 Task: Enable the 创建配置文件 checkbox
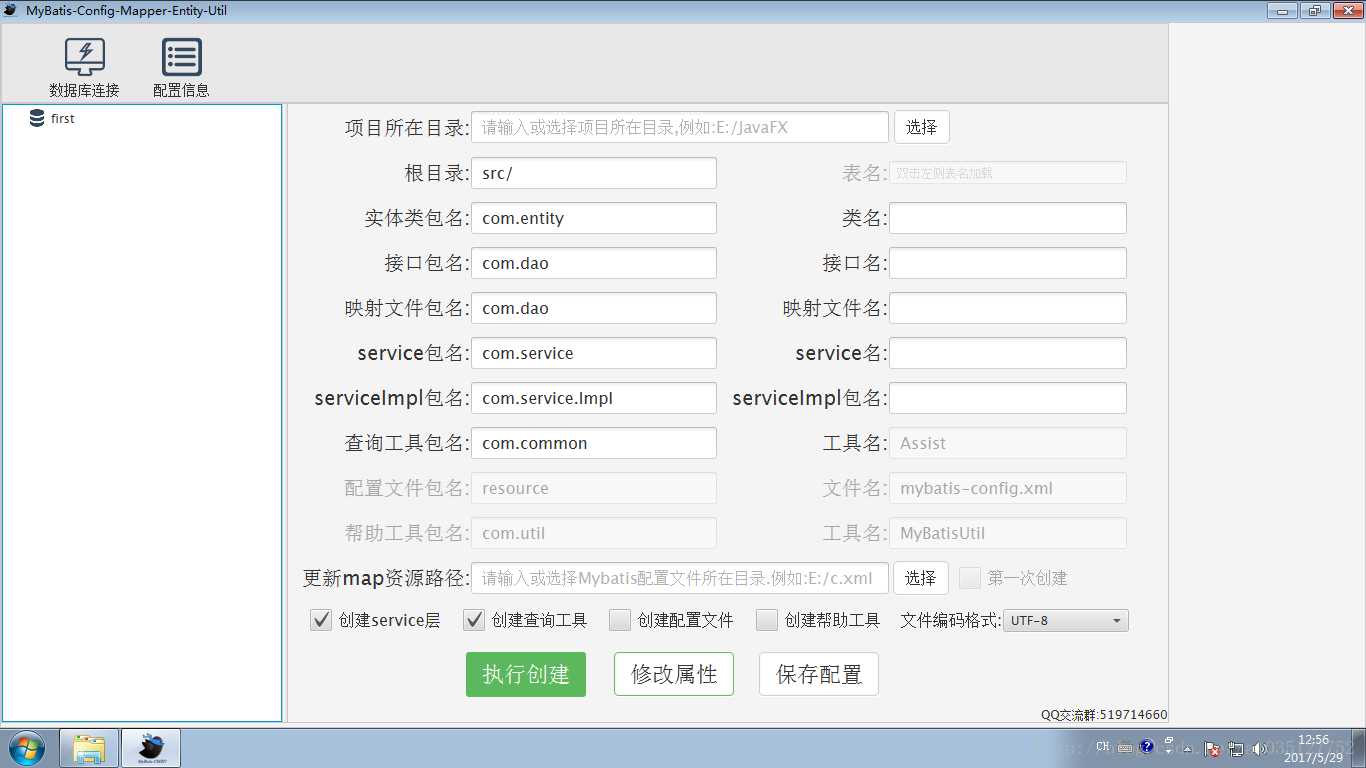pyautogui.click(x=620, y=620)
